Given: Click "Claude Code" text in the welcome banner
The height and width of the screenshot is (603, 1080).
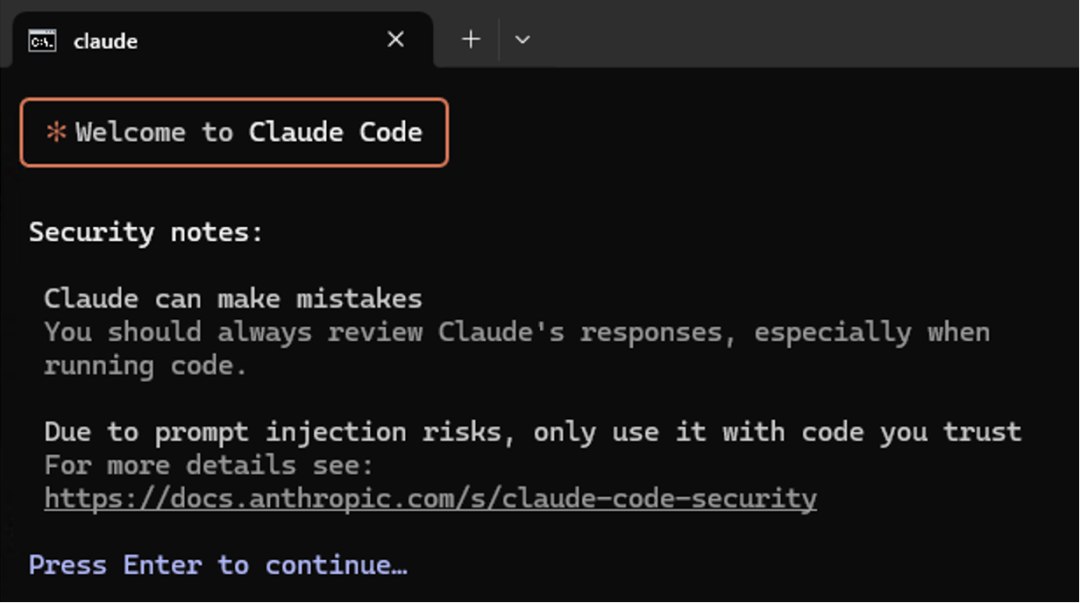Looking at the screenshot, I should coord(335,132).
